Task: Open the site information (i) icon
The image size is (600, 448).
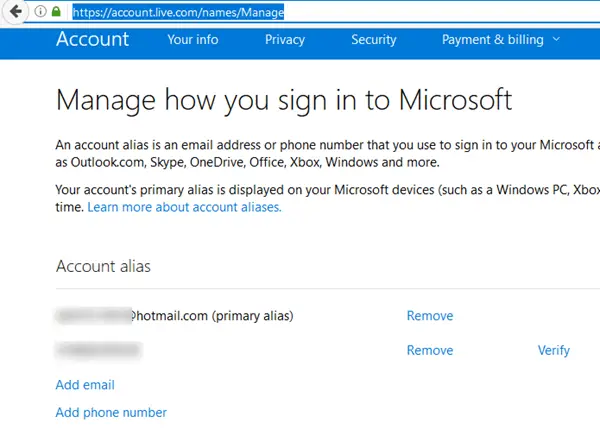Action: pyautogui.click(x=39, y=13)
